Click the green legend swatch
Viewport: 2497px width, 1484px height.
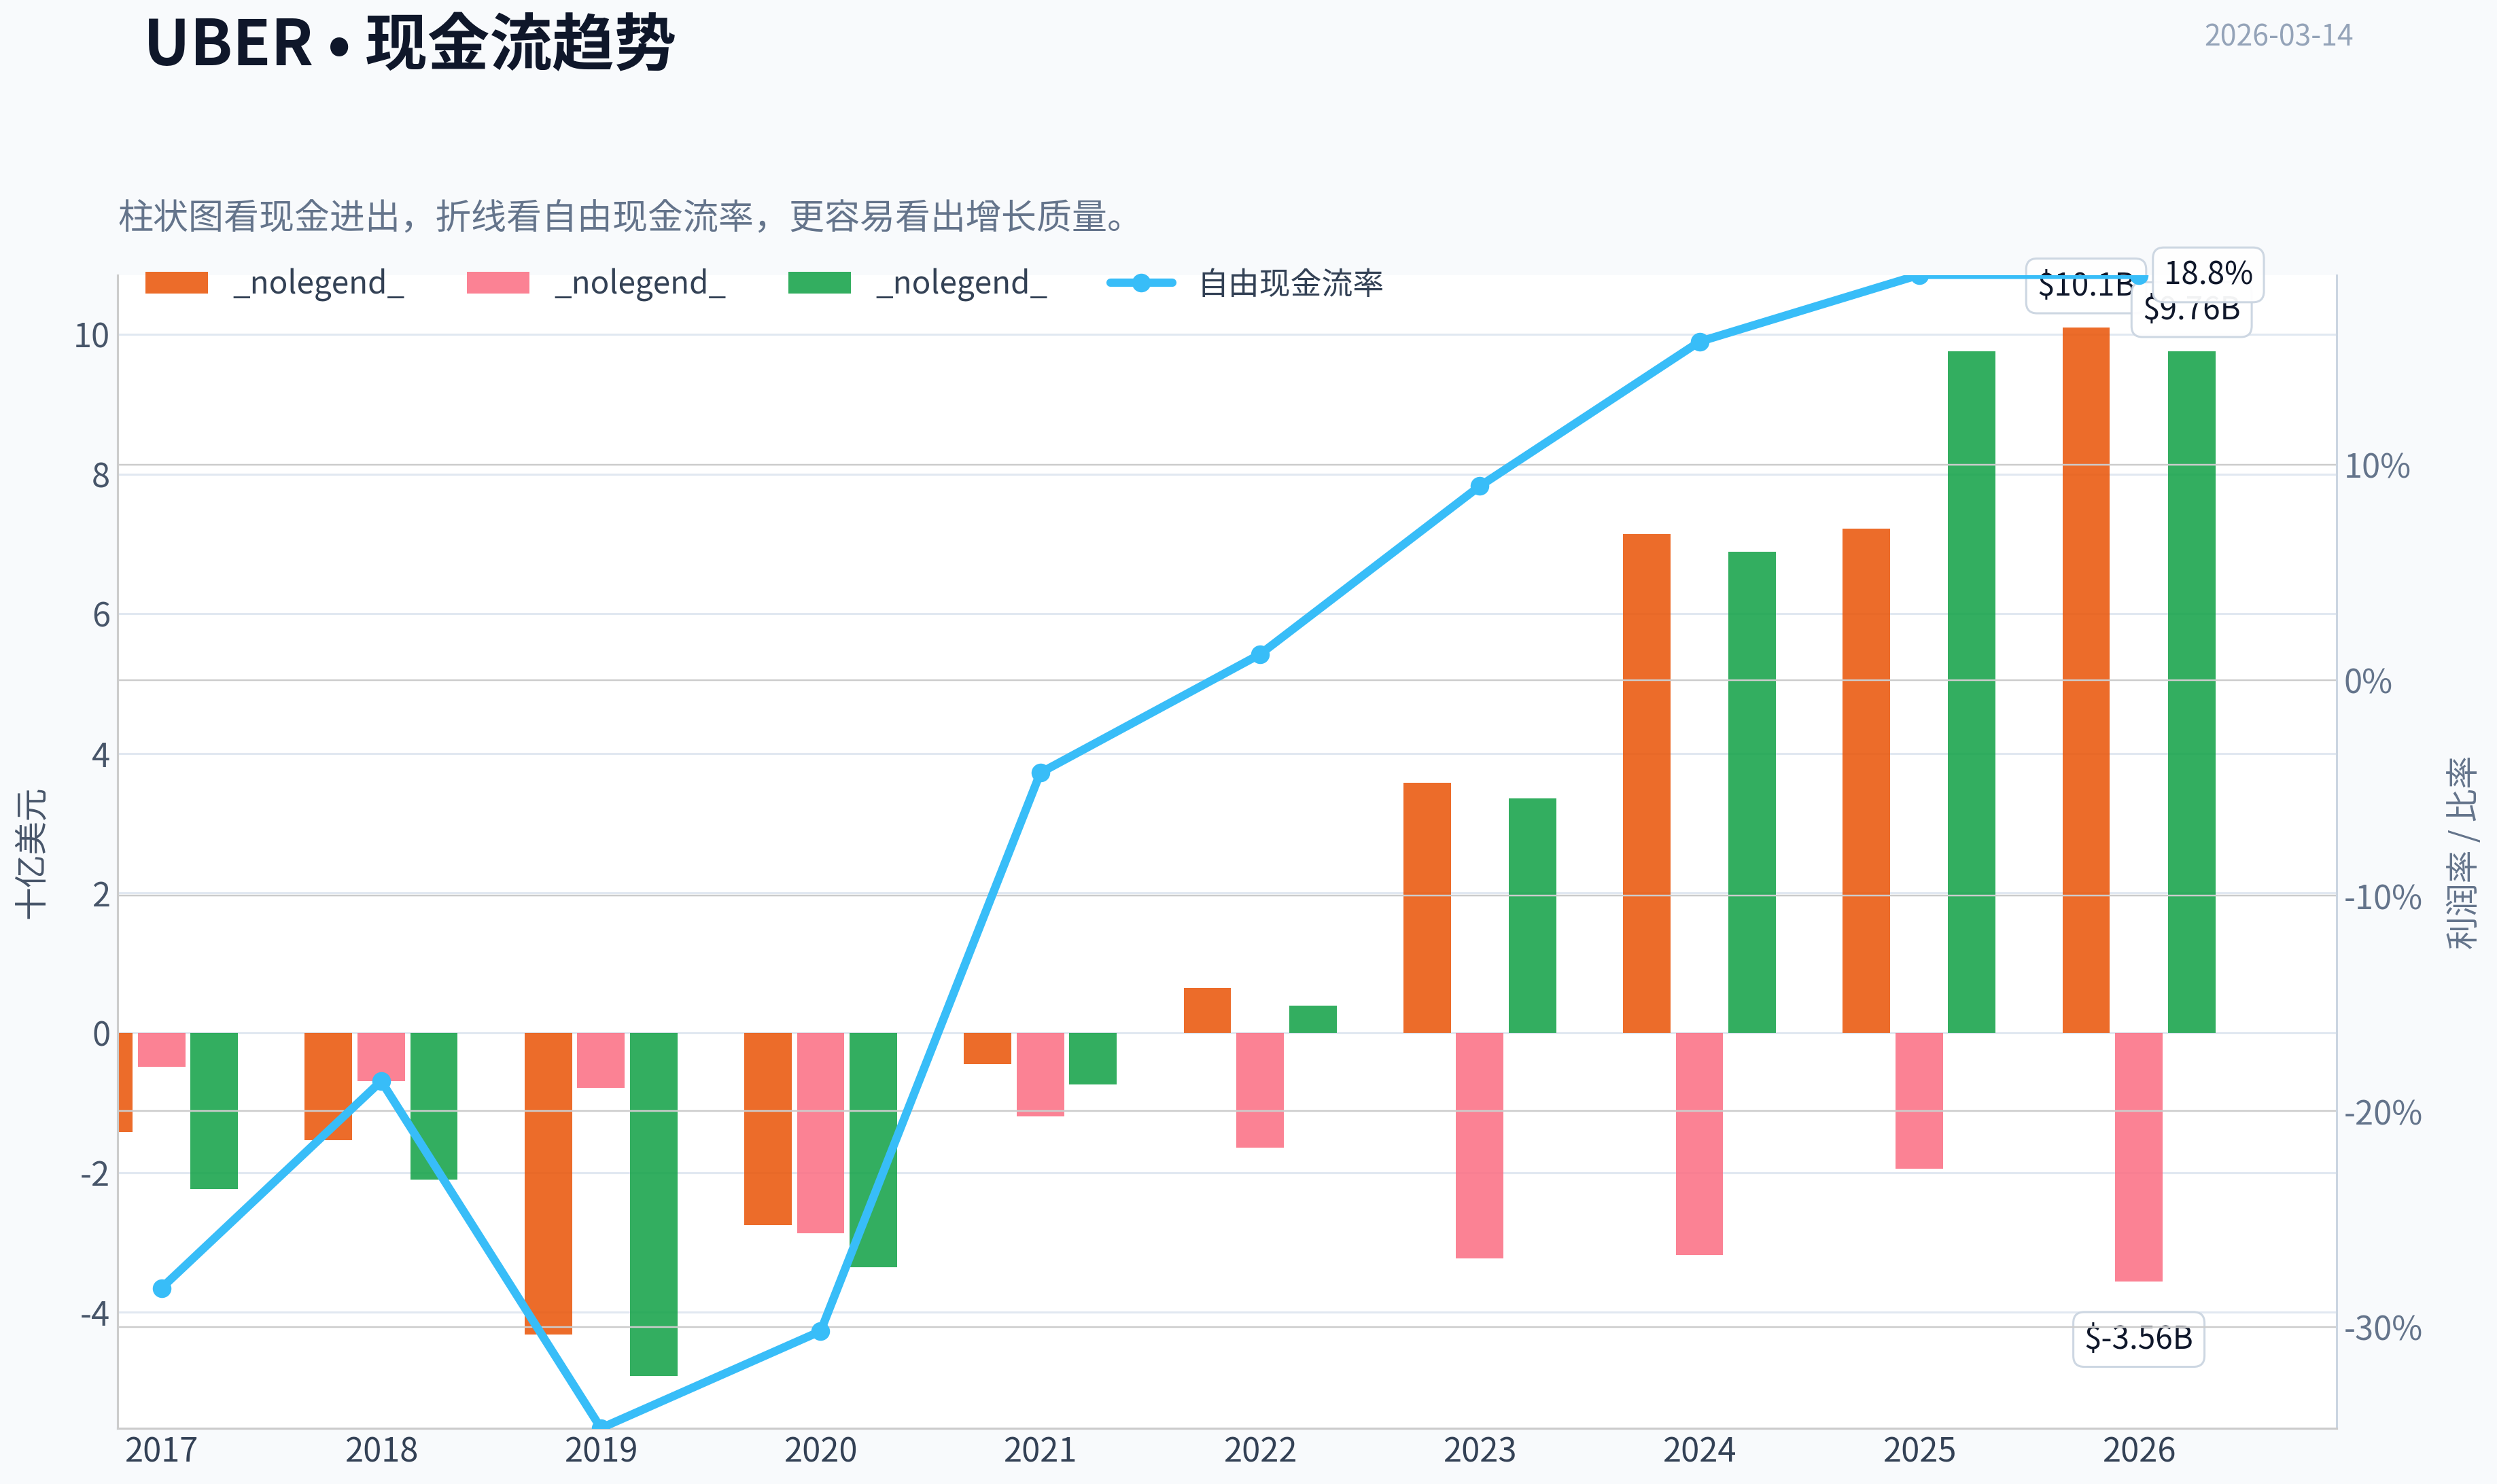tap(819, 283)
